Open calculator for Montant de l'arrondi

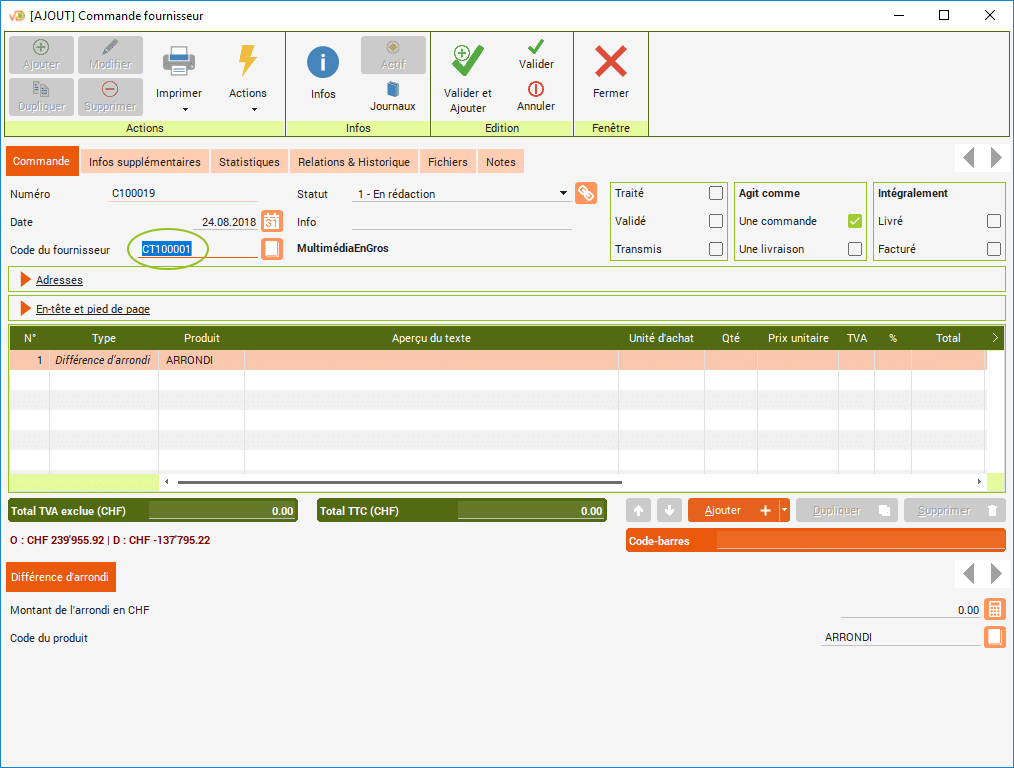coord(994,610)
